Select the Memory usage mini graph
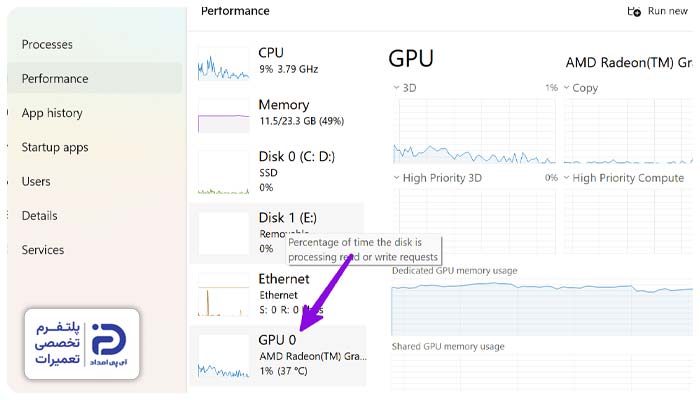The image size is (700, 400). (223, 116)
